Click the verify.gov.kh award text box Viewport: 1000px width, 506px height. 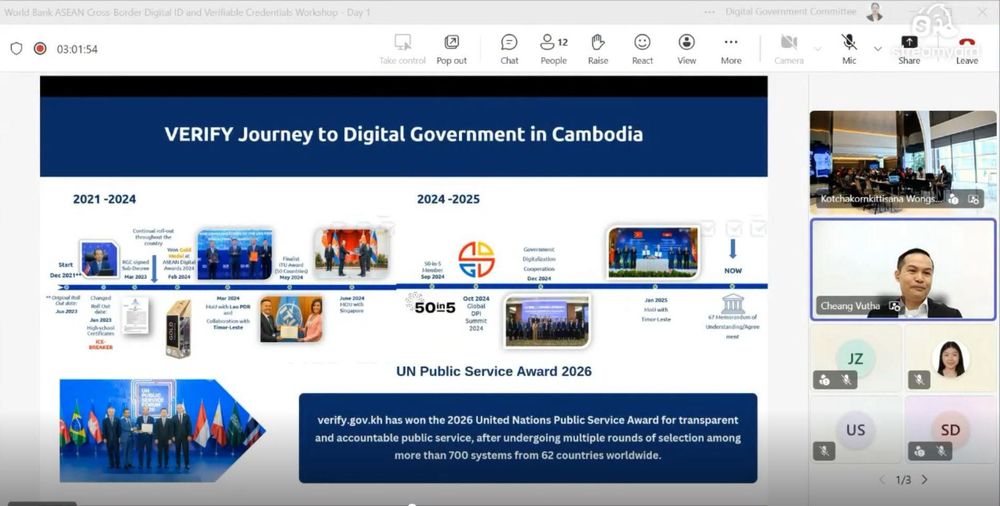click(528, 438)
